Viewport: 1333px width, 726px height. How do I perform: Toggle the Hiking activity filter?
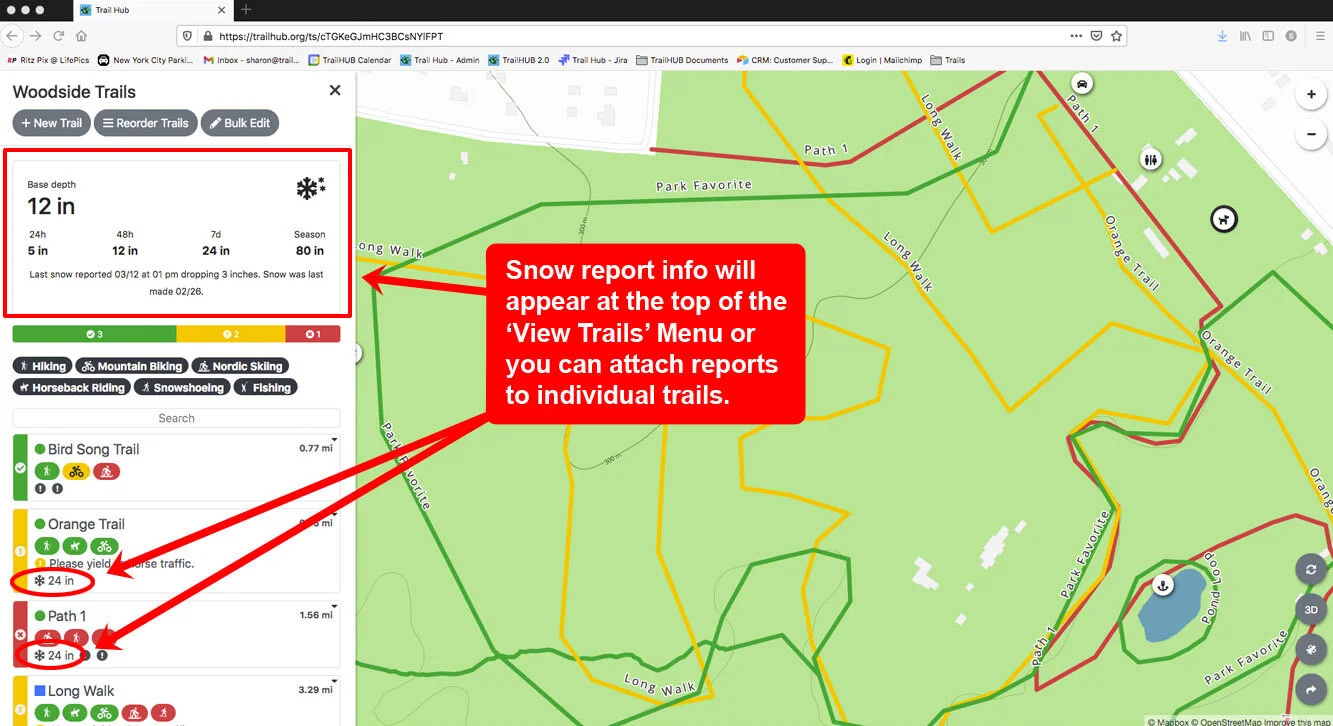pos(42,366)
